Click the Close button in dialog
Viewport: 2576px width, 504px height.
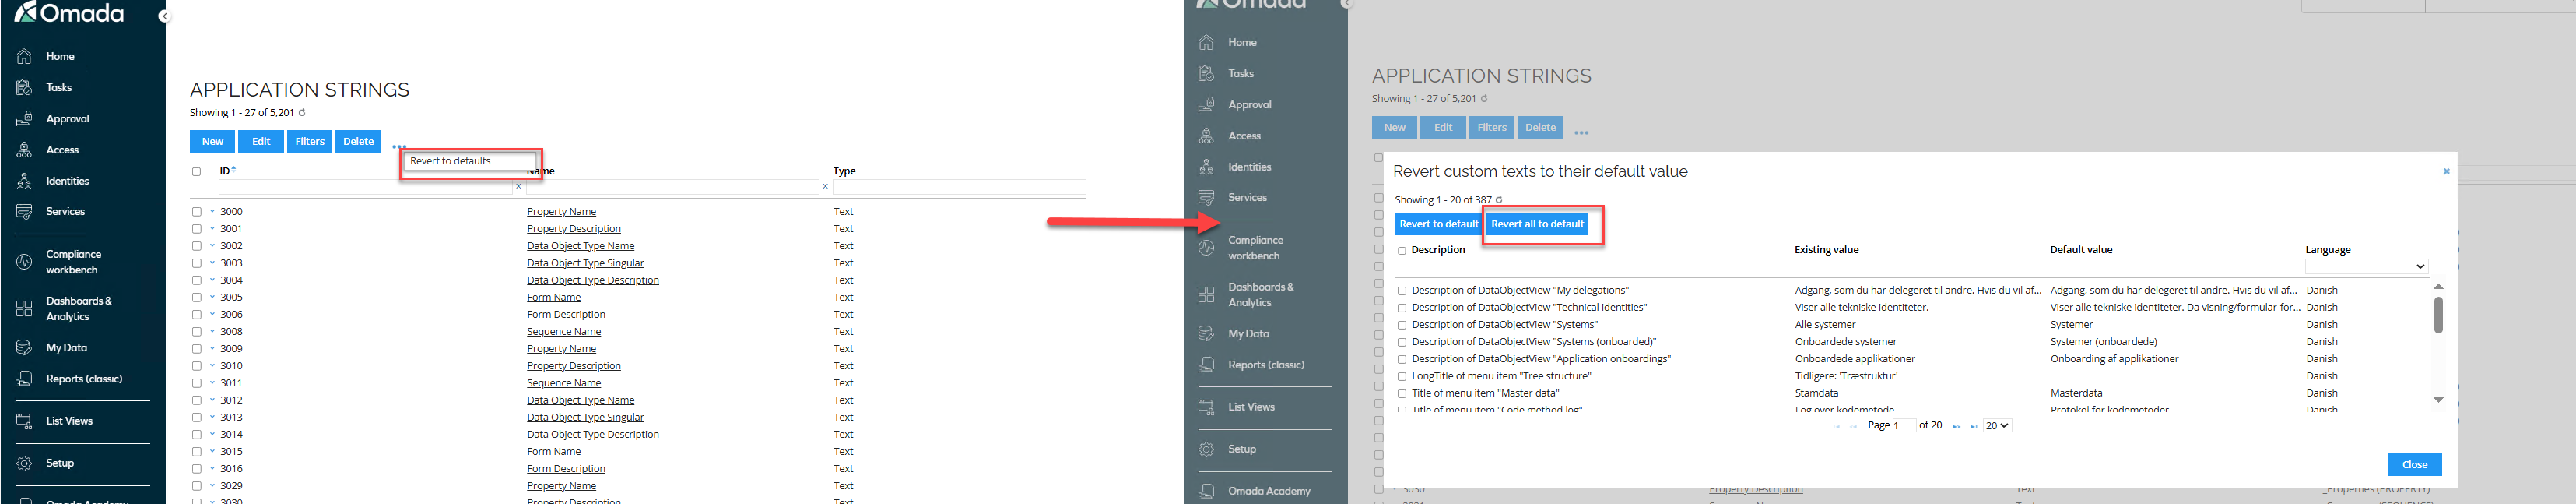pos(2414,465)
